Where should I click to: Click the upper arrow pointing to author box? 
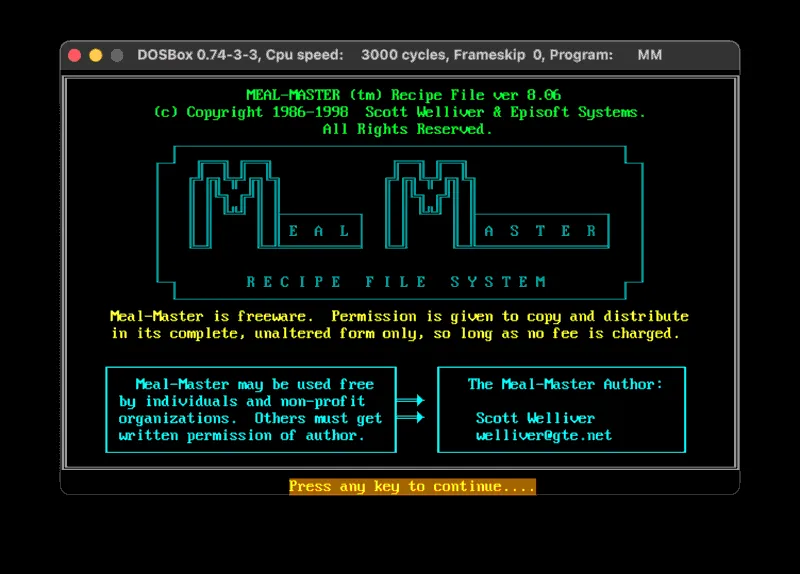(x=410, y=400)
